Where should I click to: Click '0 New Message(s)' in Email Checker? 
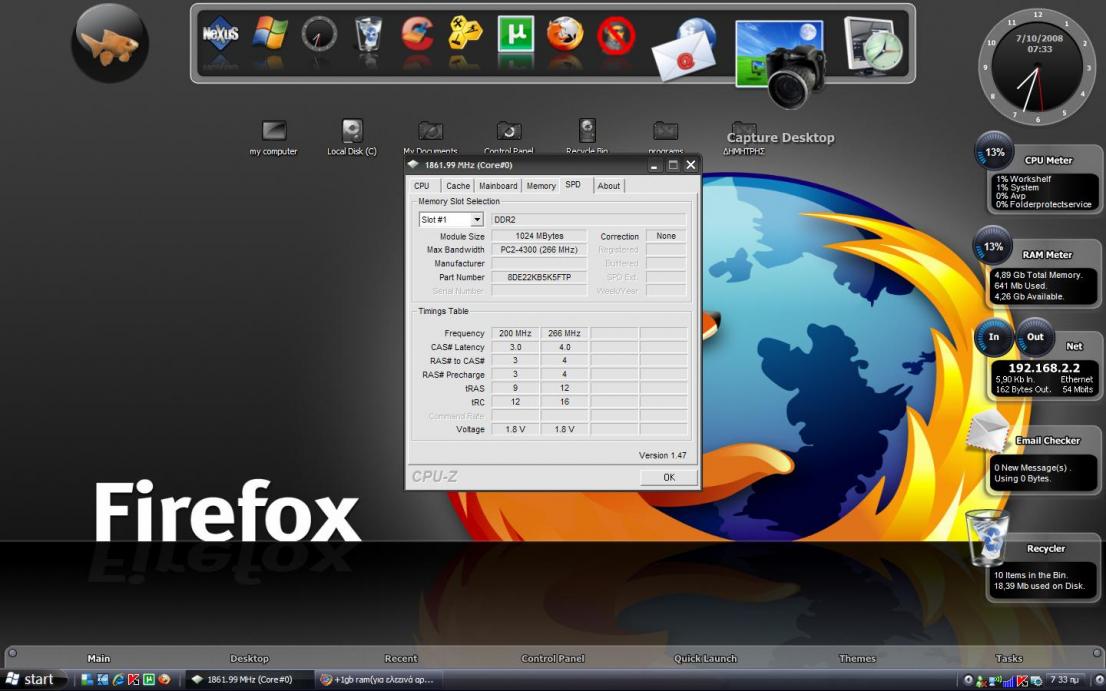click(1033, 467)
